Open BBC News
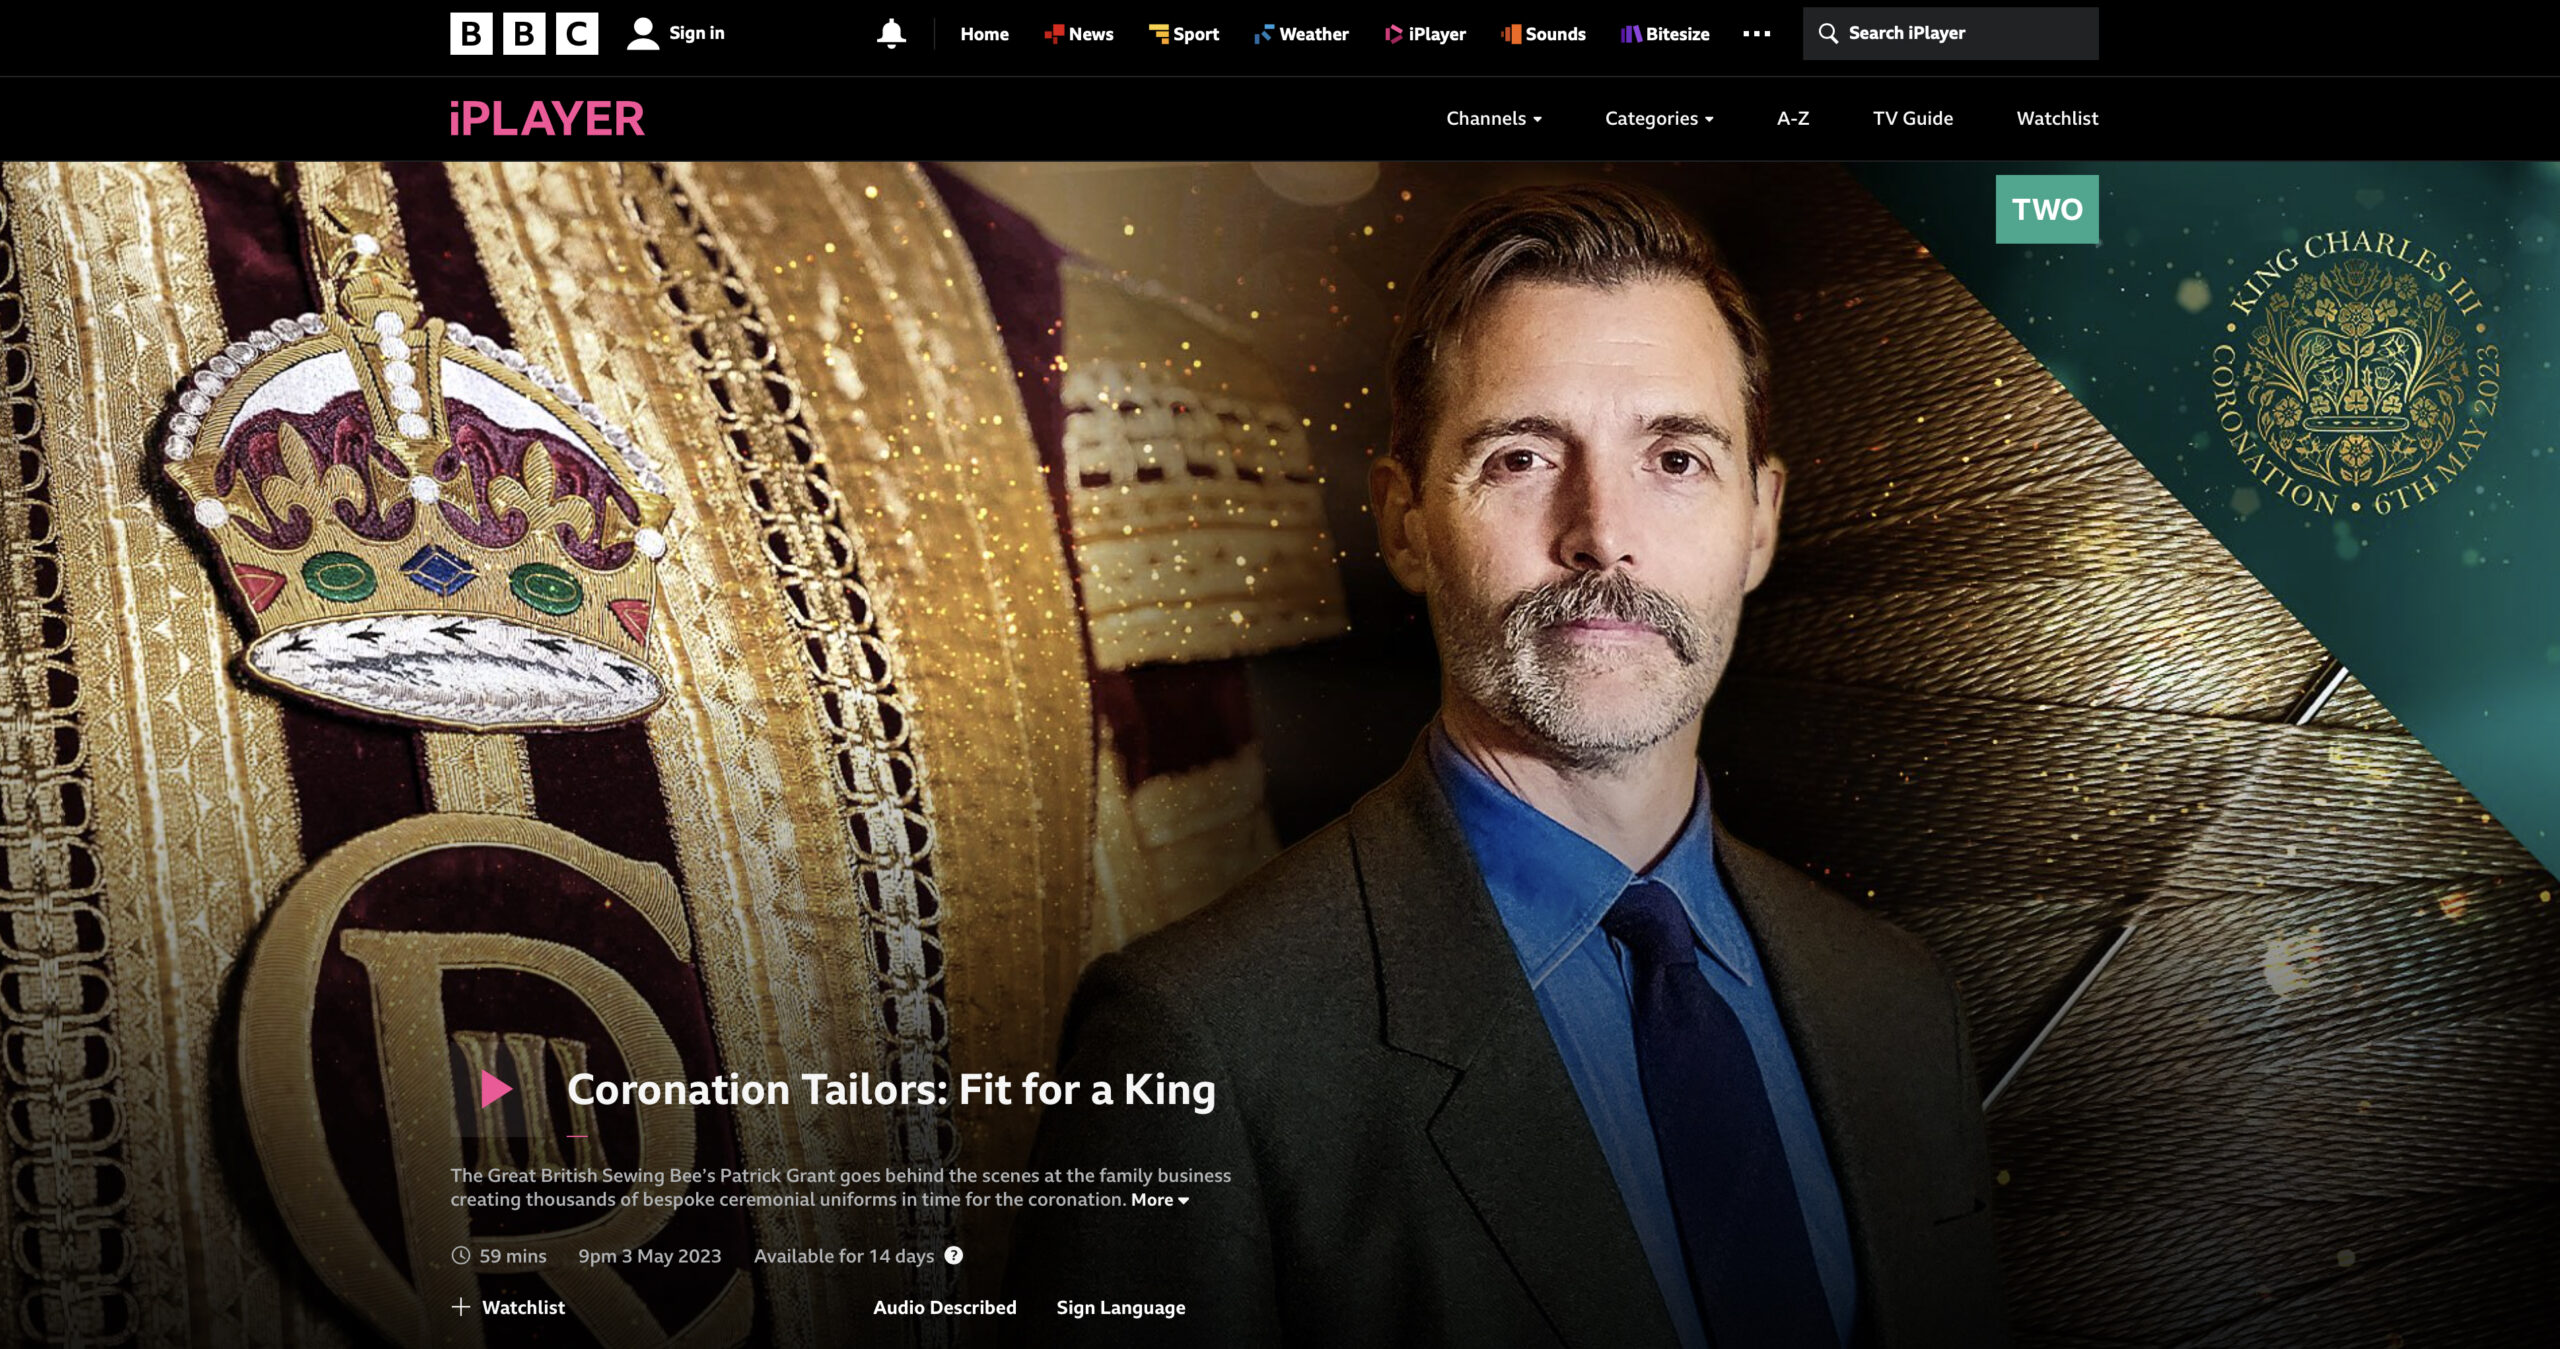Screen dimensions: 2560x1349 (x=1078, y=34)
